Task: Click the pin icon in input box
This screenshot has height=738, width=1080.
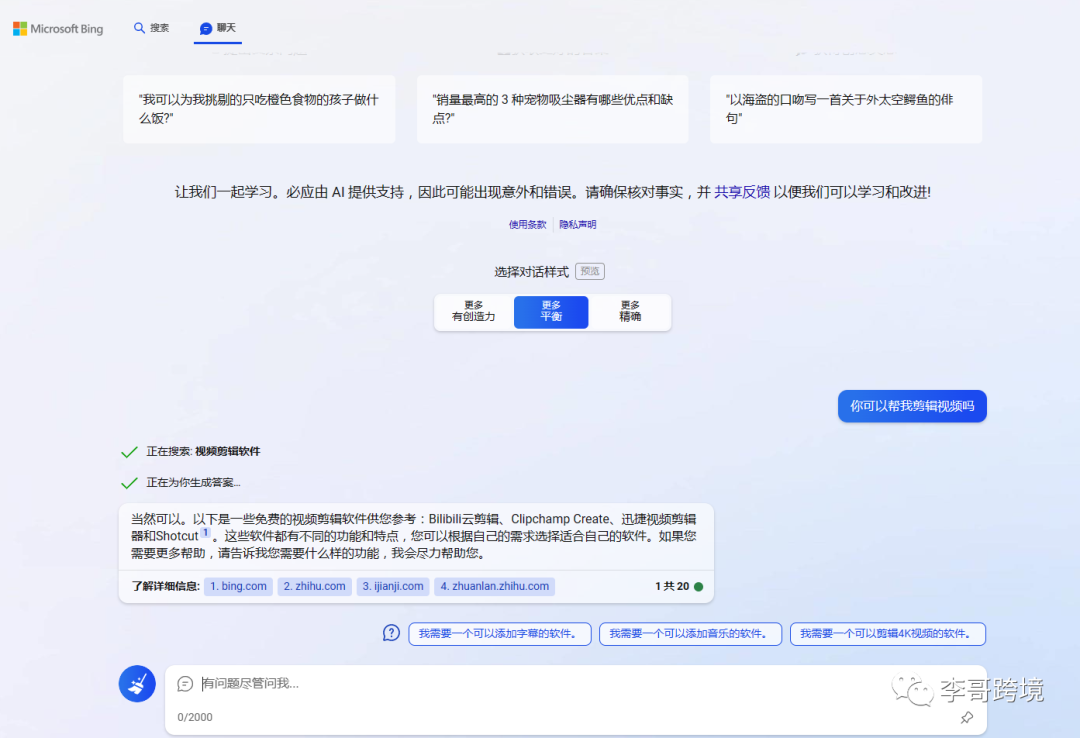Action: click(967, 717)
